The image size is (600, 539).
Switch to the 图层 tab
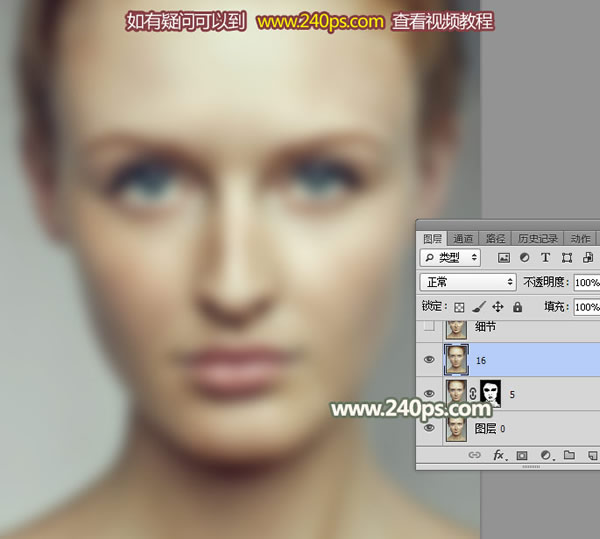click(432, 239)
